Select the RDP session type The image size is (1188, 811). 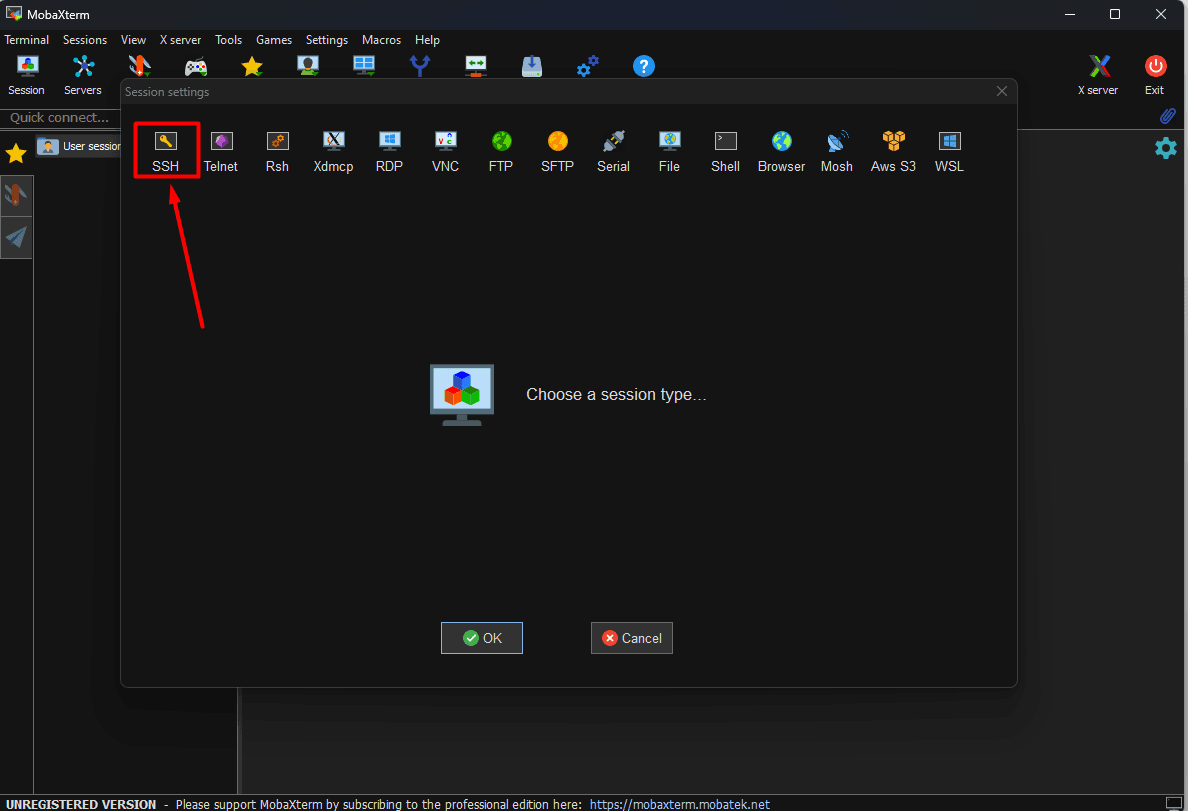tap(389, 151)
